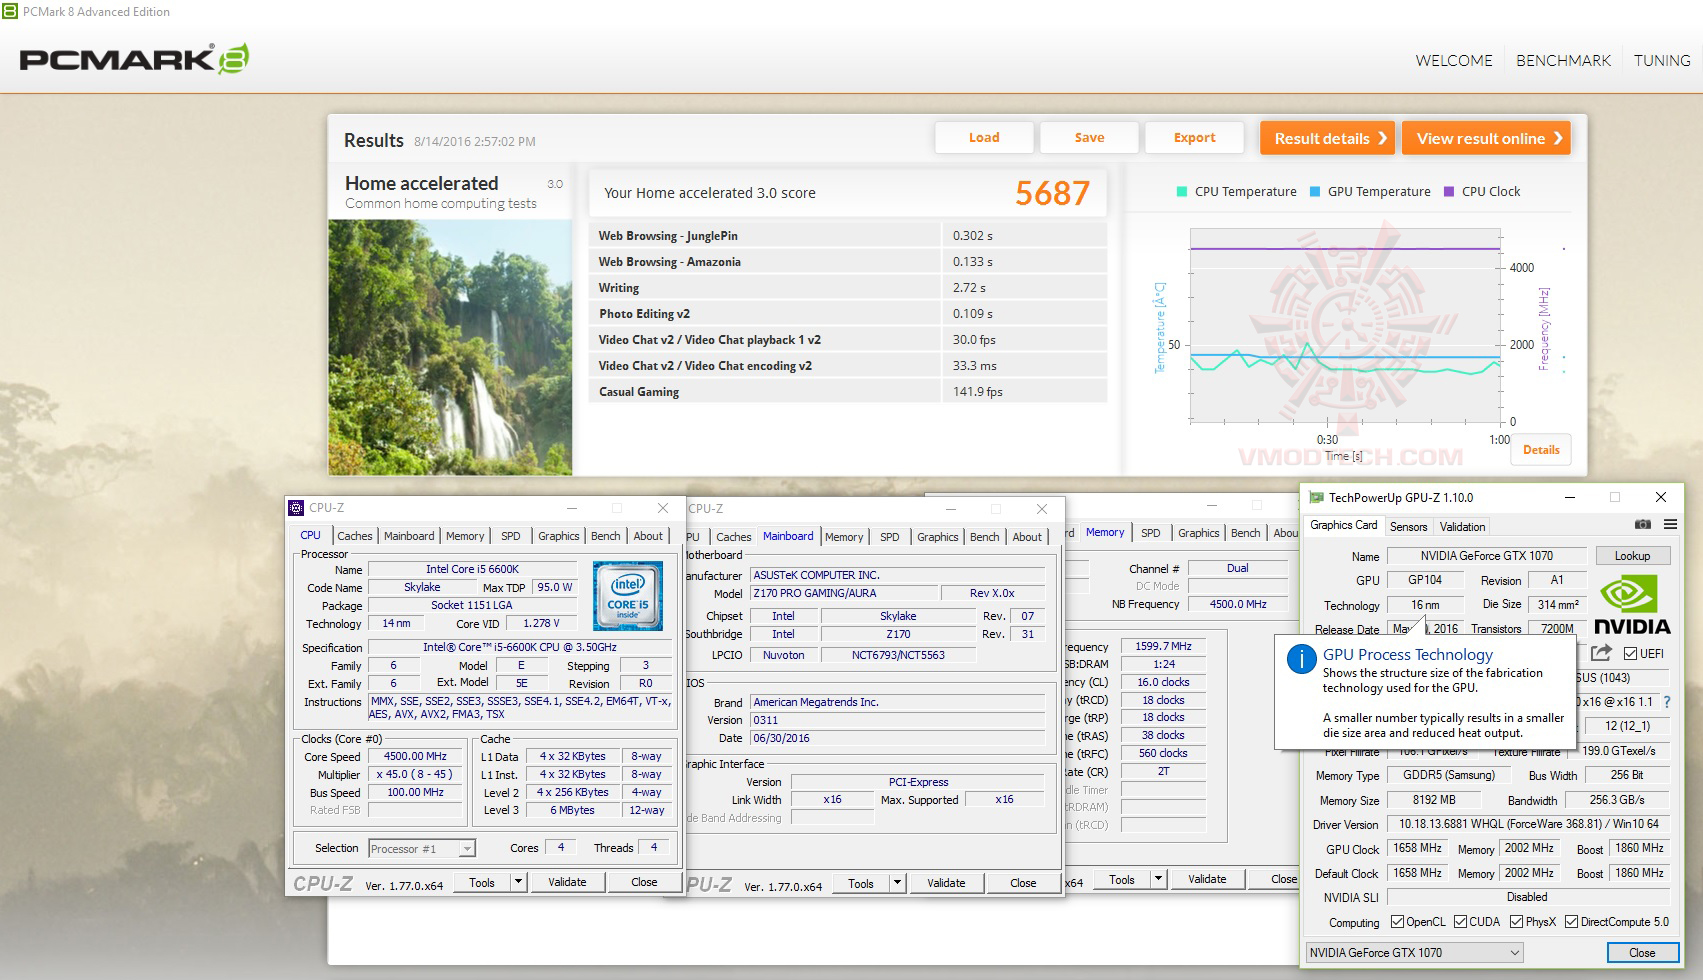The image size is (1703, 980).
Task: Toggle the DirectCompute 5.0 checkbox
Action: click(1572, 922)
